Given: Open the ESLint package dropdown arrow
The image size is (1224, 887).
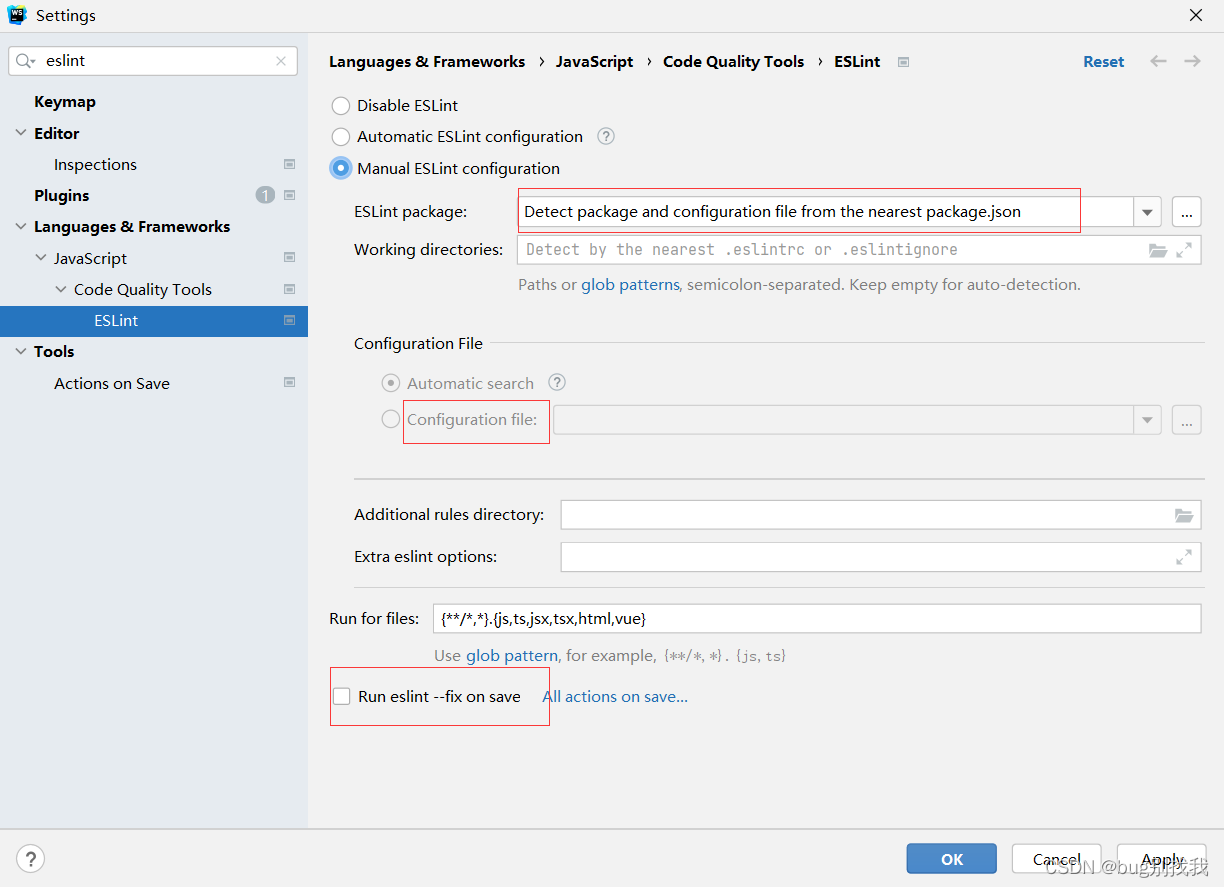Looking at the screenshot, I should pyautogui.click(x=1147, y=212).
